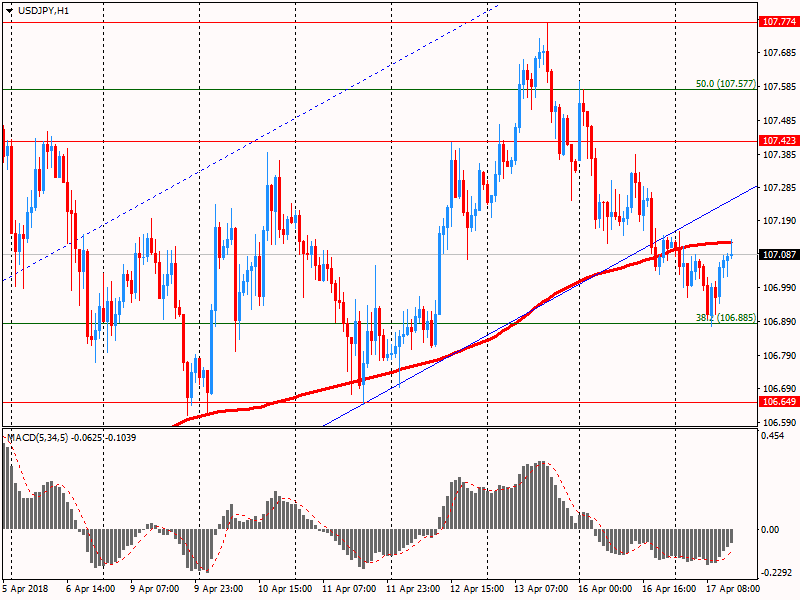Click the 106.890 price scale value
800x600 pixels.
tap(780, 322)
